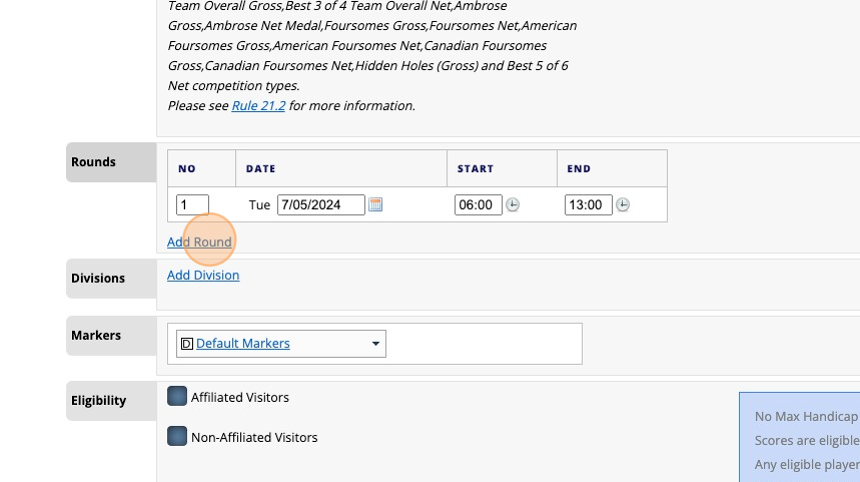Click the 13:00 end time field
860x482 pixels.
point(588,205)
